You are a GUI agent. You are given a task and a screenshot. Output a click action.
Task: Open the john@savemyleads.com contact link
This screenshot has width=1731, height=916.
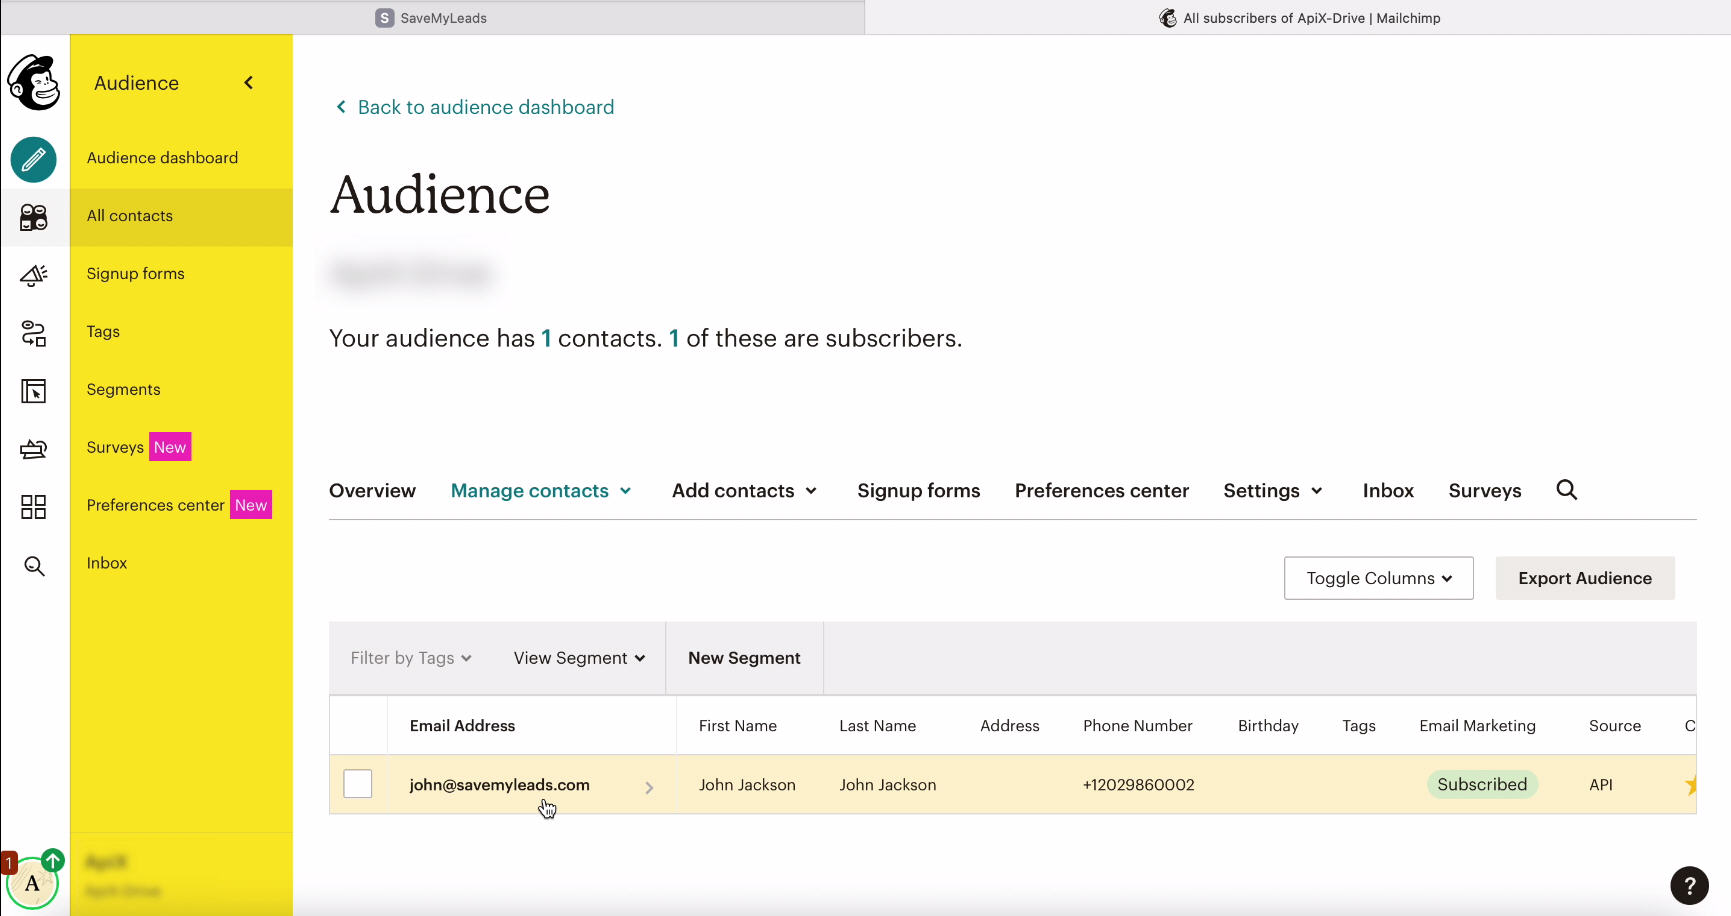click(x=499, y=785)
